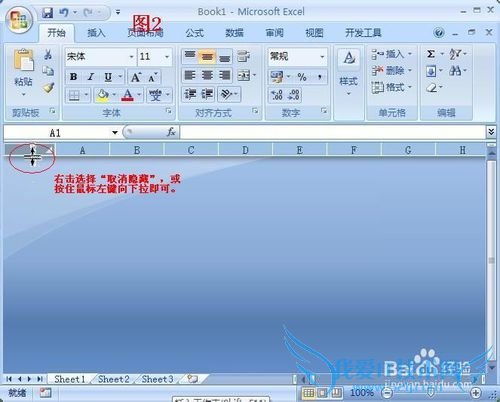Switch to Normal view
This screenshot has height=402, width=500.
(x=308, y=393)
